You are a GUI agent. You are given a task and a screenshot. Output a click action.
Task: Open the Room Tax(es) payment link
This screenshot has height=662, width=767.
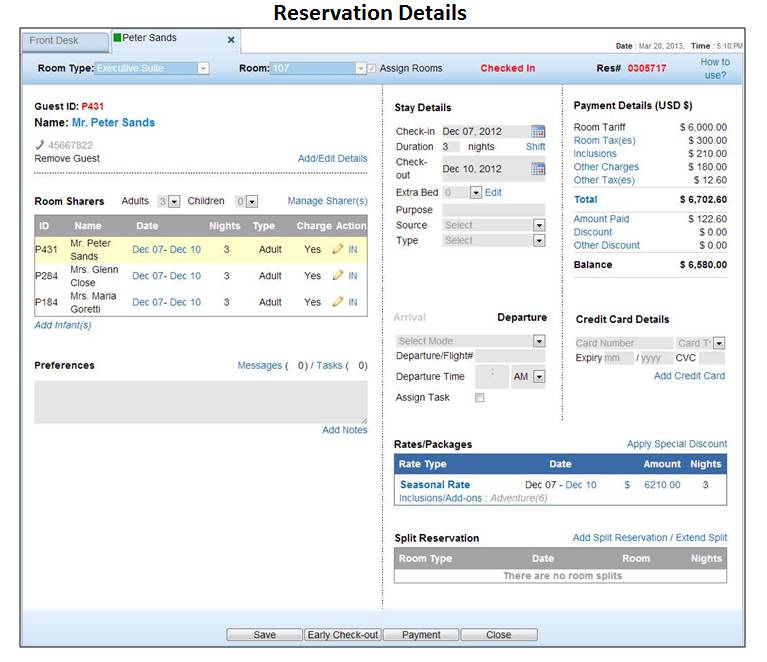coord(605,140)
